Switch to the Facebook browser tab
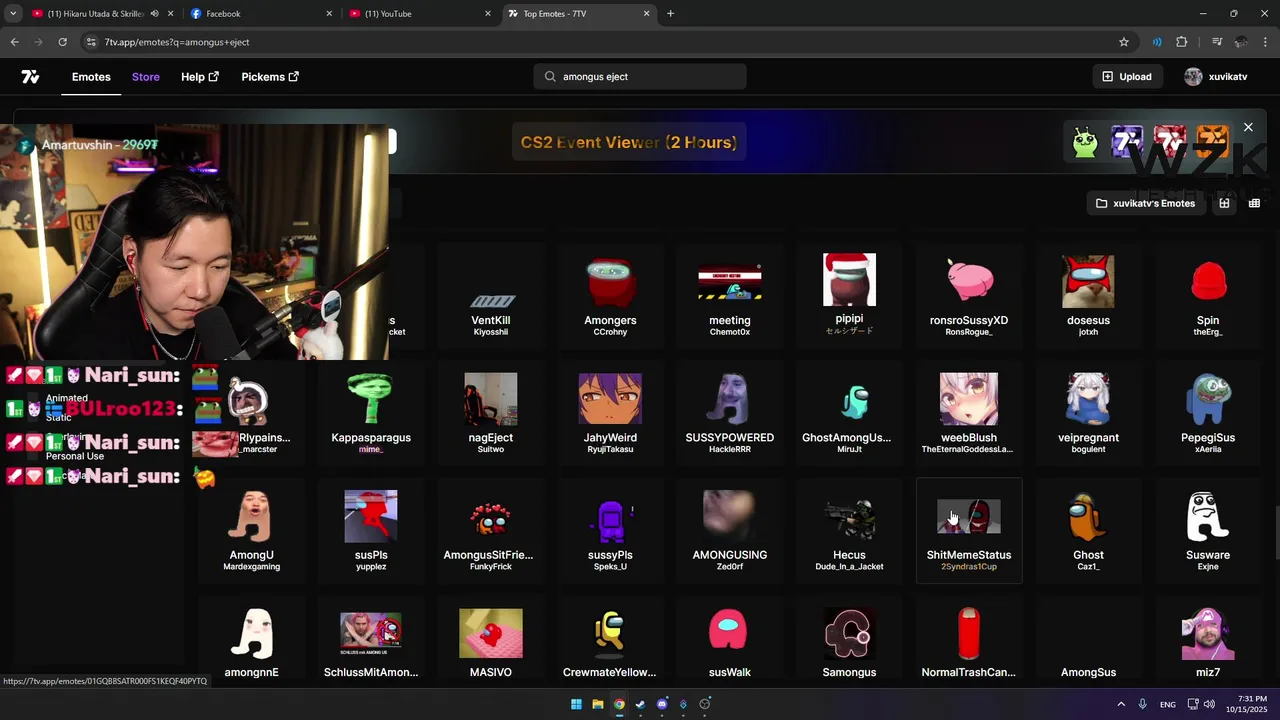The height and width of the screenshot is (720, 1280). [260, 14]
